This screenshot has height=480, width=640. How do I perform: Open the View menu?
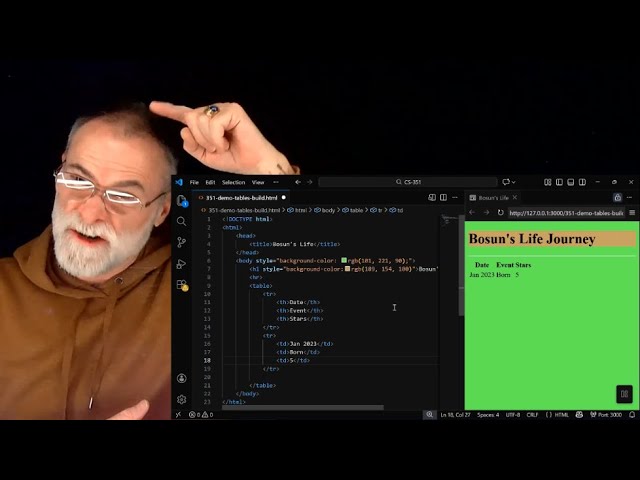pyautogui.click(x=258, y=182)
